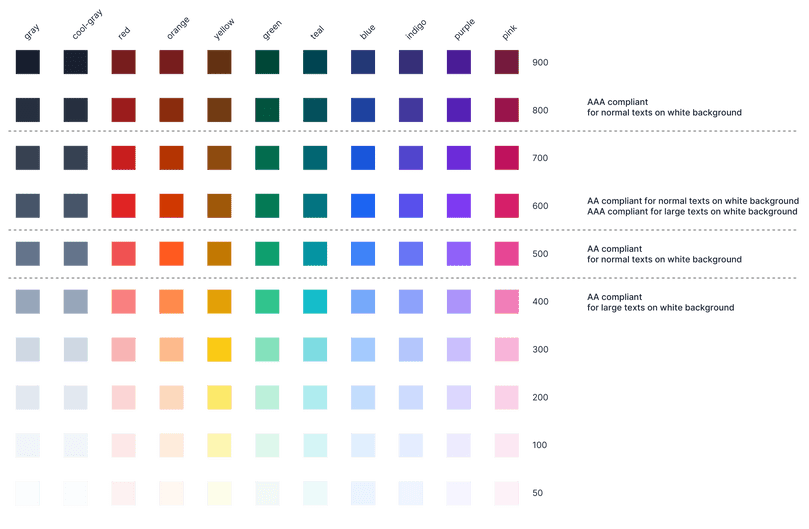Click the '100' shade row label
The height and width of the screenshot is (529, 809).
coord(540,445)
